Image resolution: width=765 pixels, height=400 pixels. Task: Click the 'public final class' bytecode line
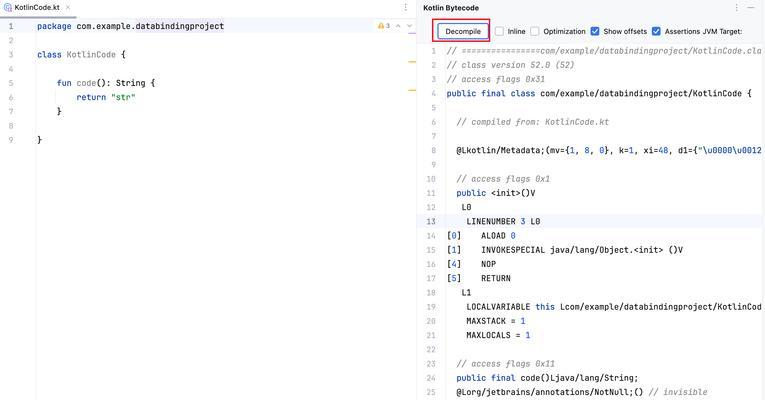[599, 93]
